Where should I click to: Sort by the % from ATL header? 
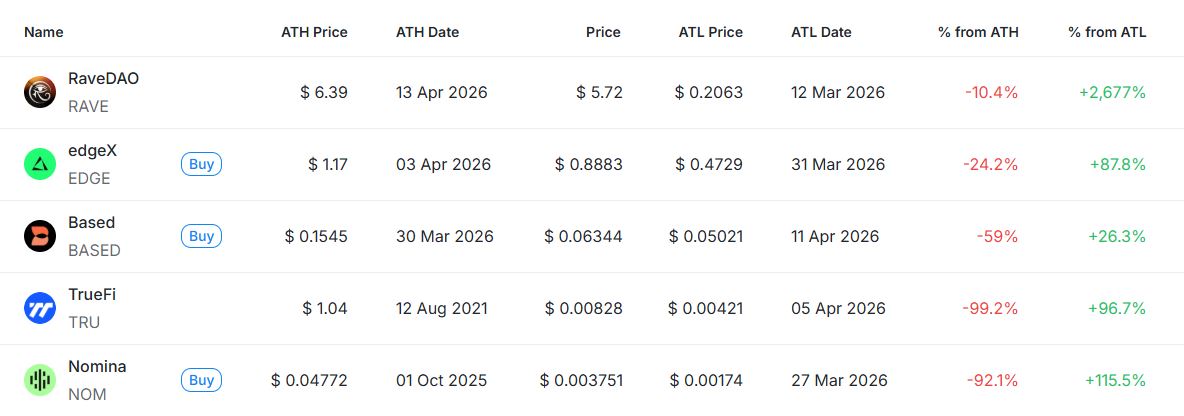tap(1107, 32)
